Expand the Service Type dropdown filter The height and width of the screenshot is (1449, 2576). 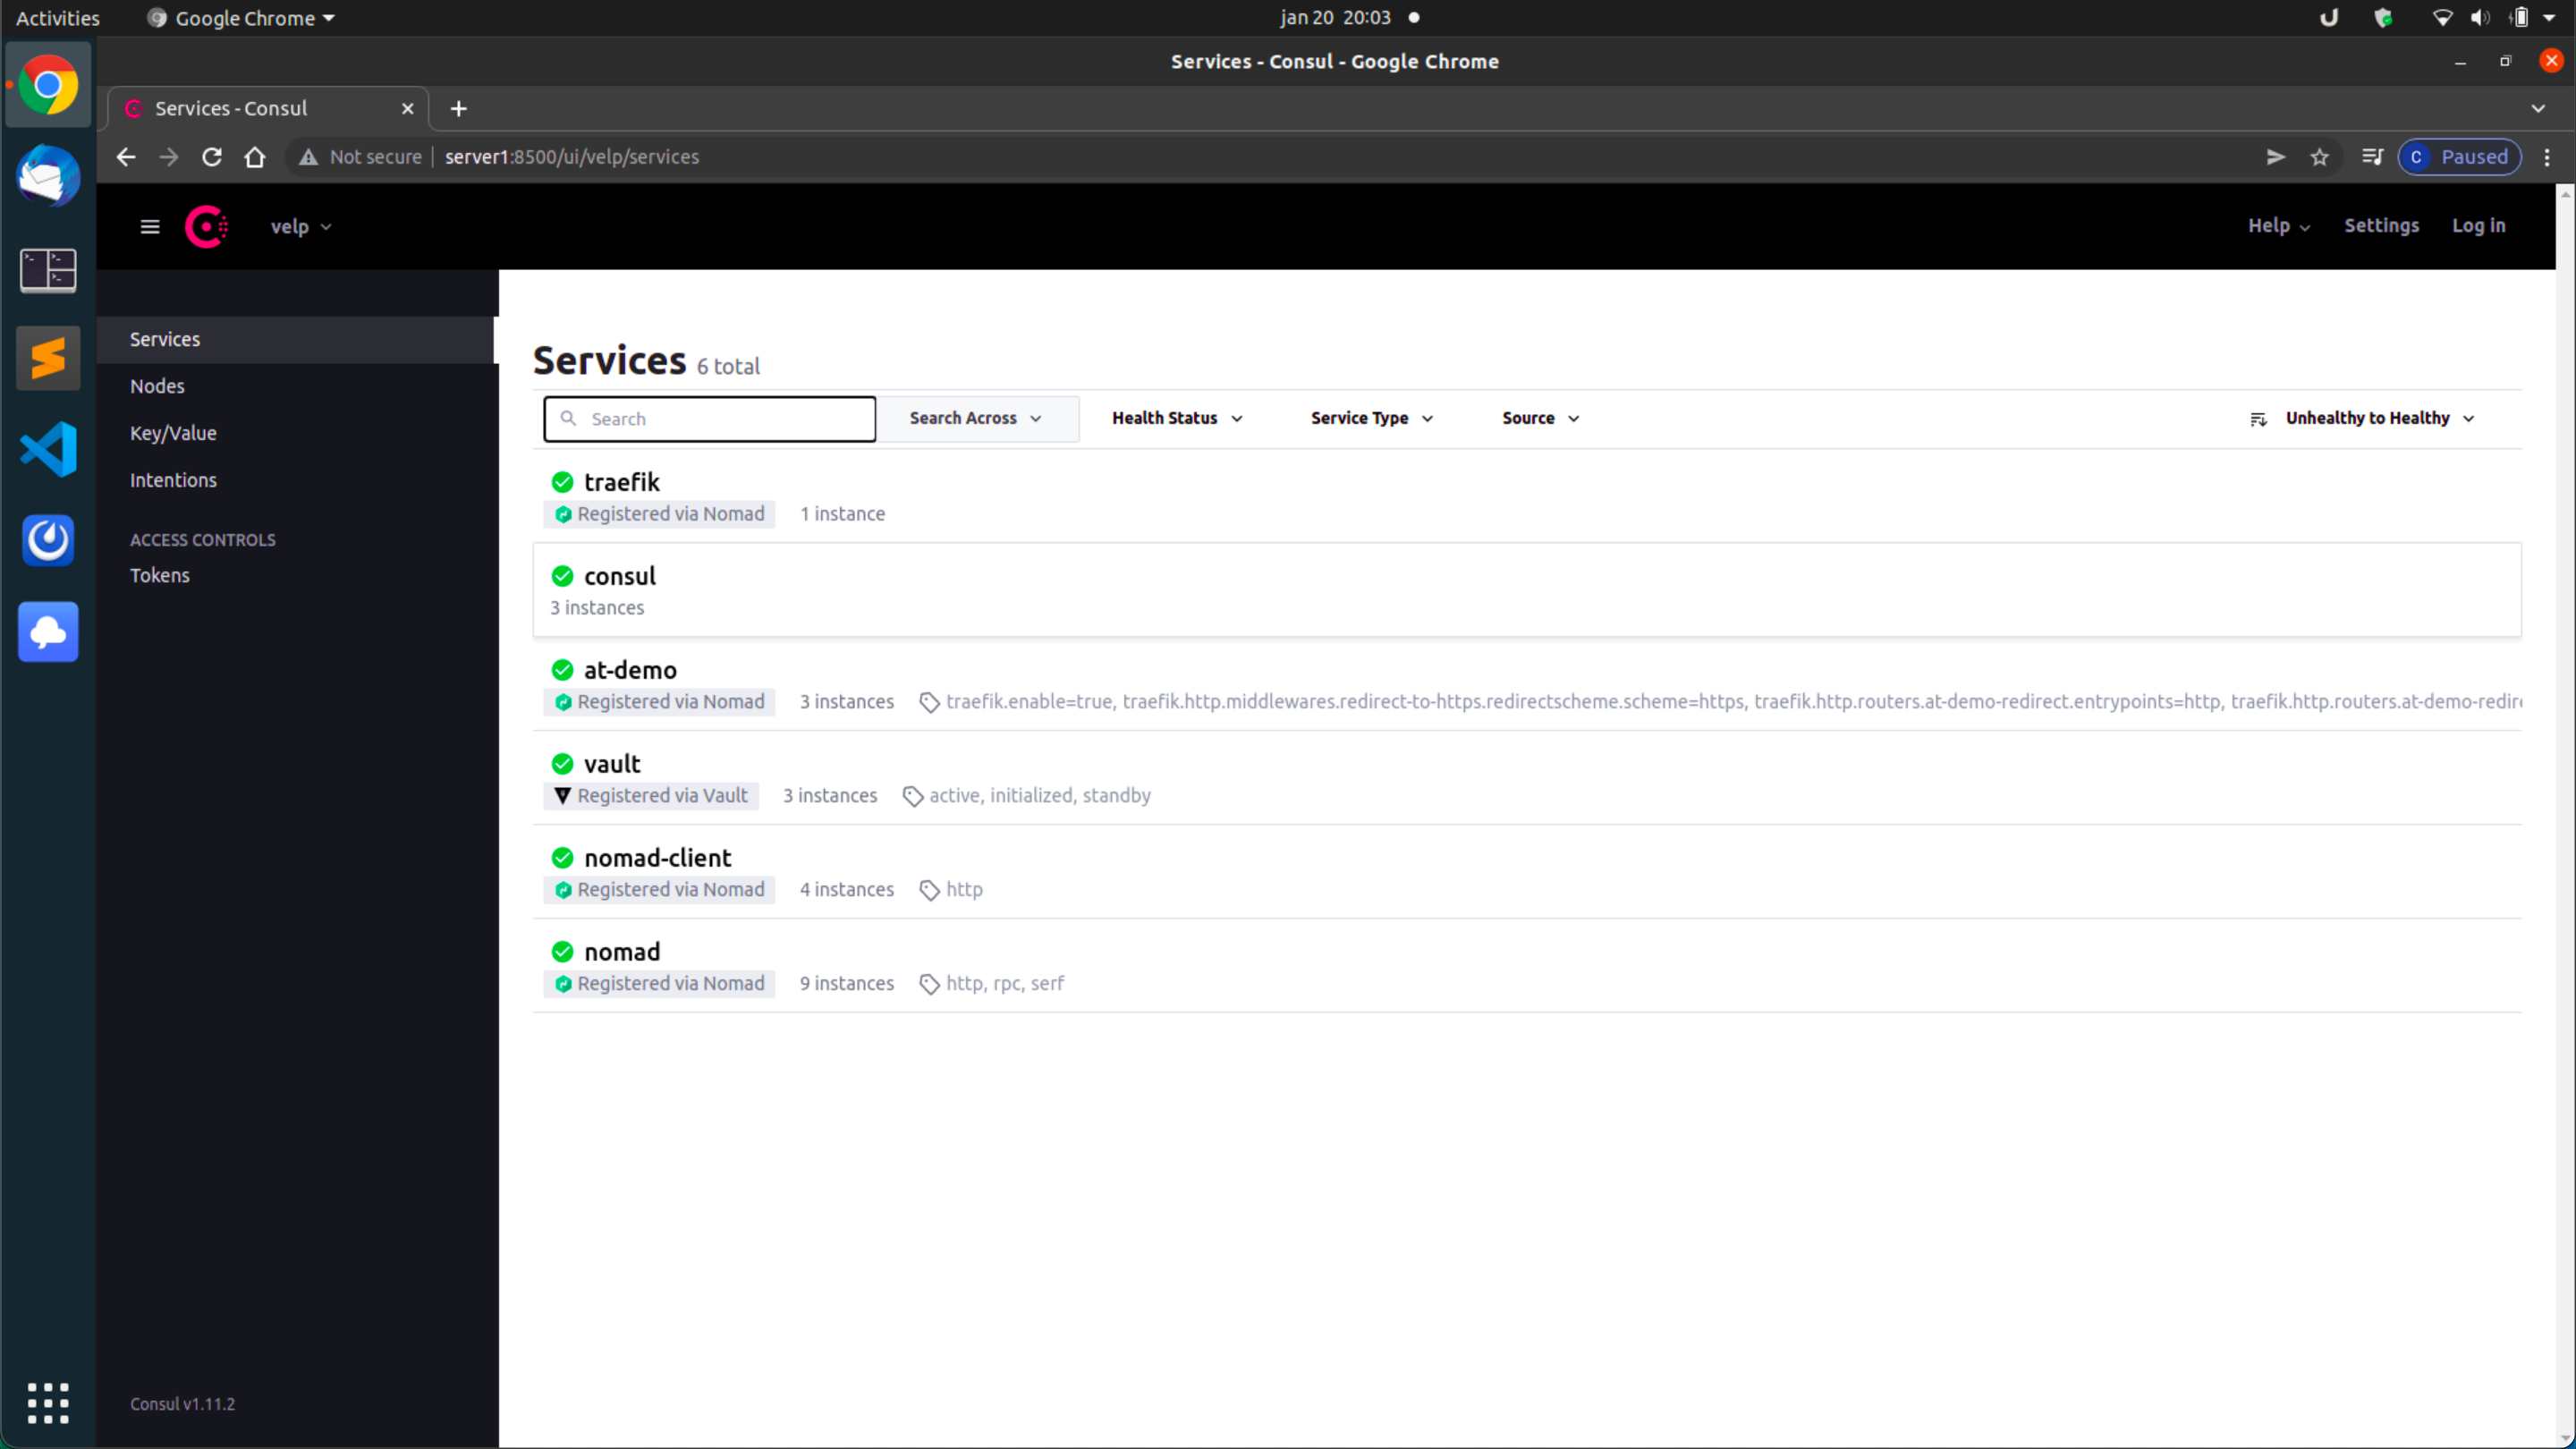(x=1371, y=418)
